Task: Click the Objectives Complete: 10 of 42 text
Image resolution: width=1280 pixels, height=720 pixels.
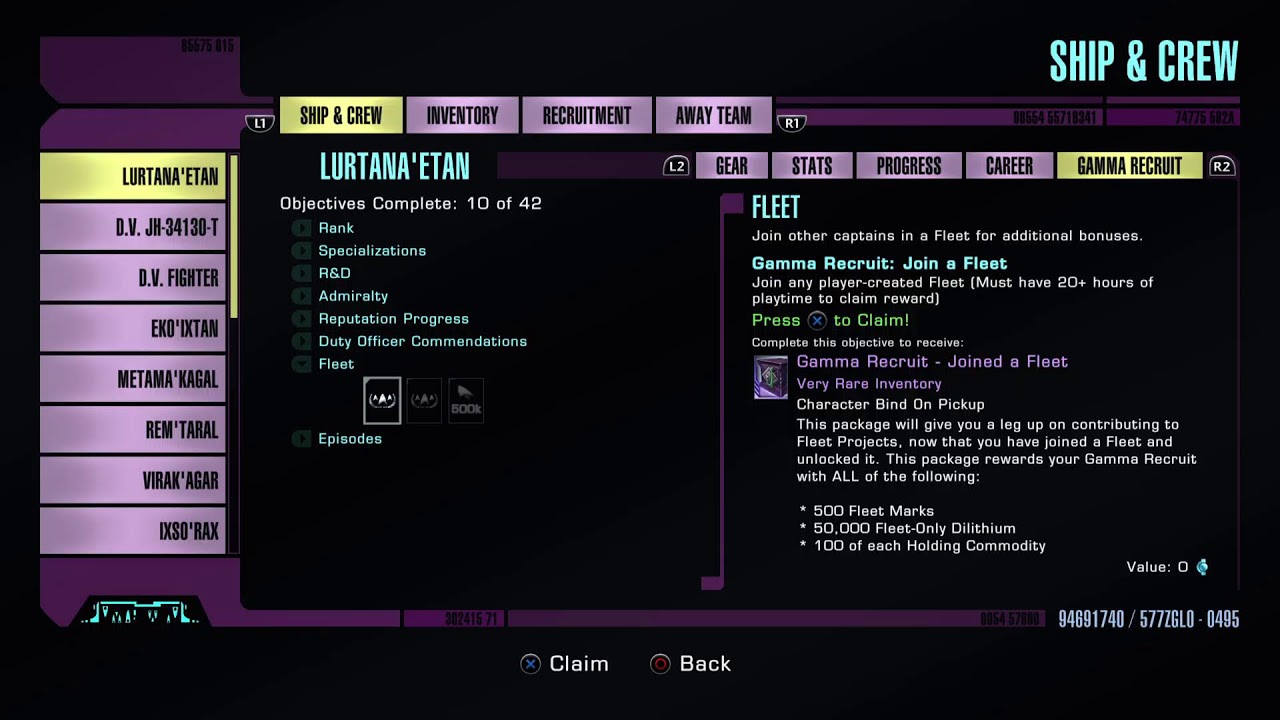Action: click(x=411, y=204)
